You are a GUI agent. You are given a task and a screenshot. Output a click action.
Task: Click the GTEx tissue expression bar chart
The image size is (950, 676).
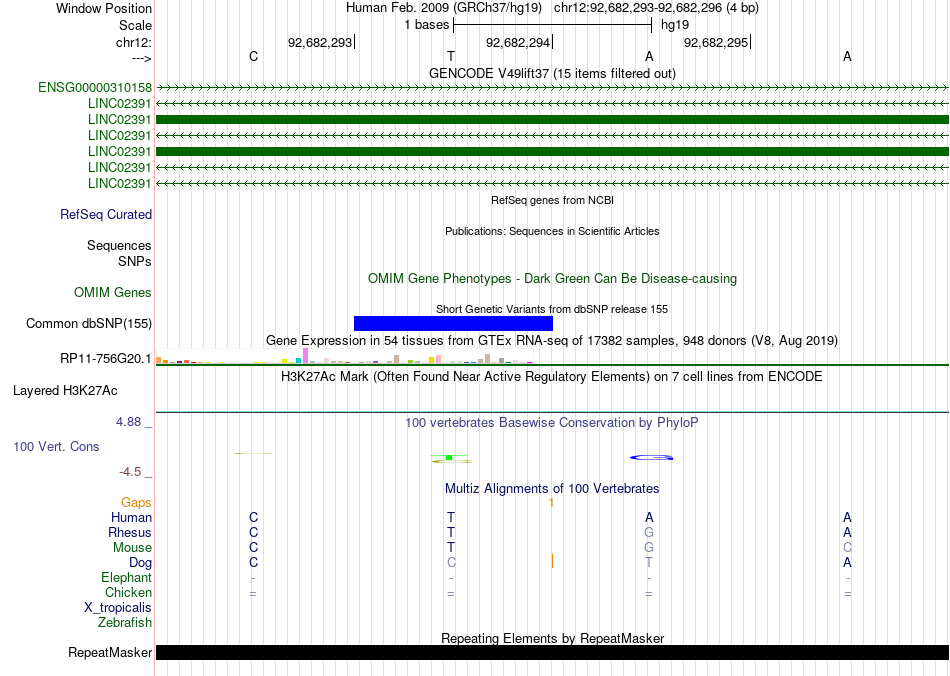(345, 356)
